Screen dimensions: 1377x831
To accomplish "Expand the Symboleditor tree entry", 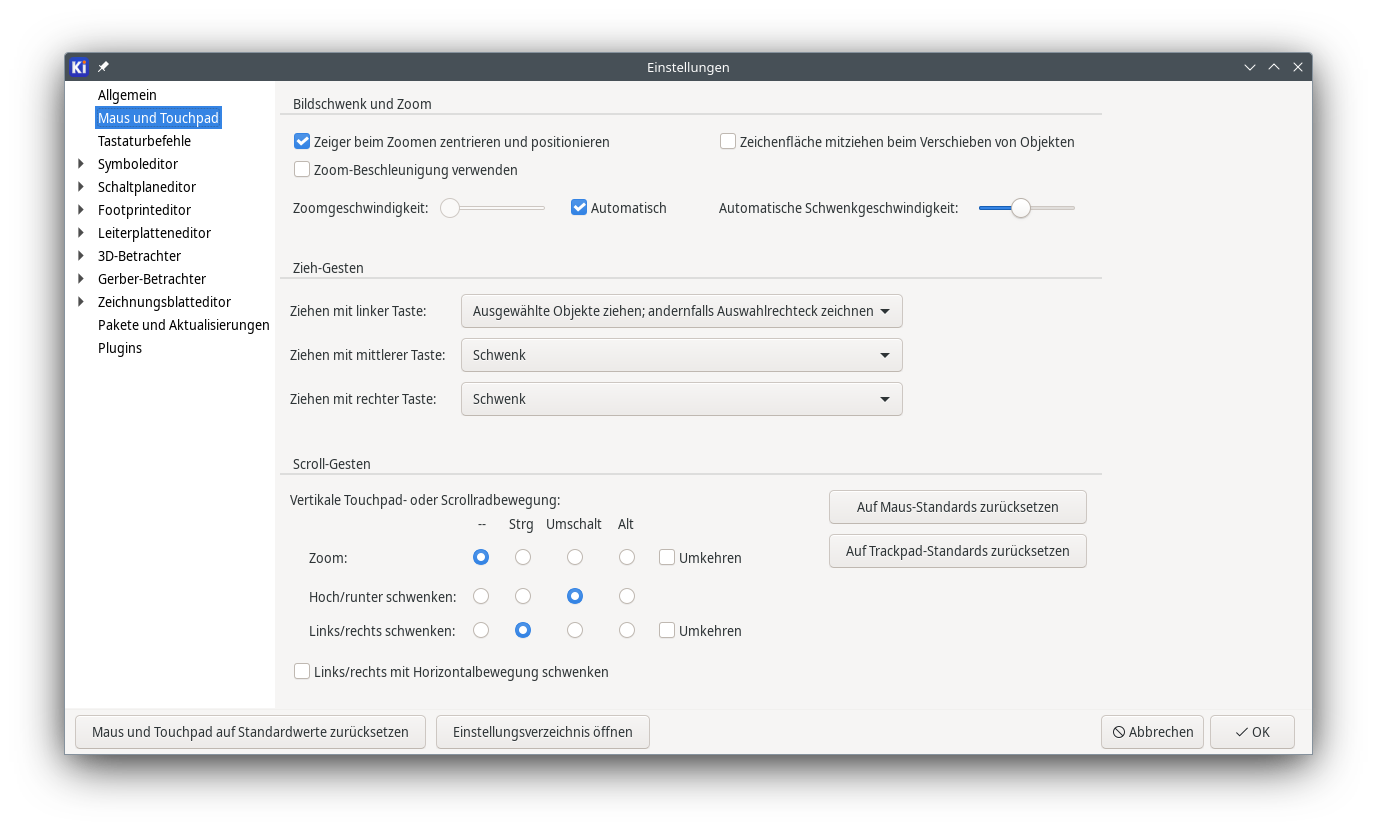I will pos(81,164).
